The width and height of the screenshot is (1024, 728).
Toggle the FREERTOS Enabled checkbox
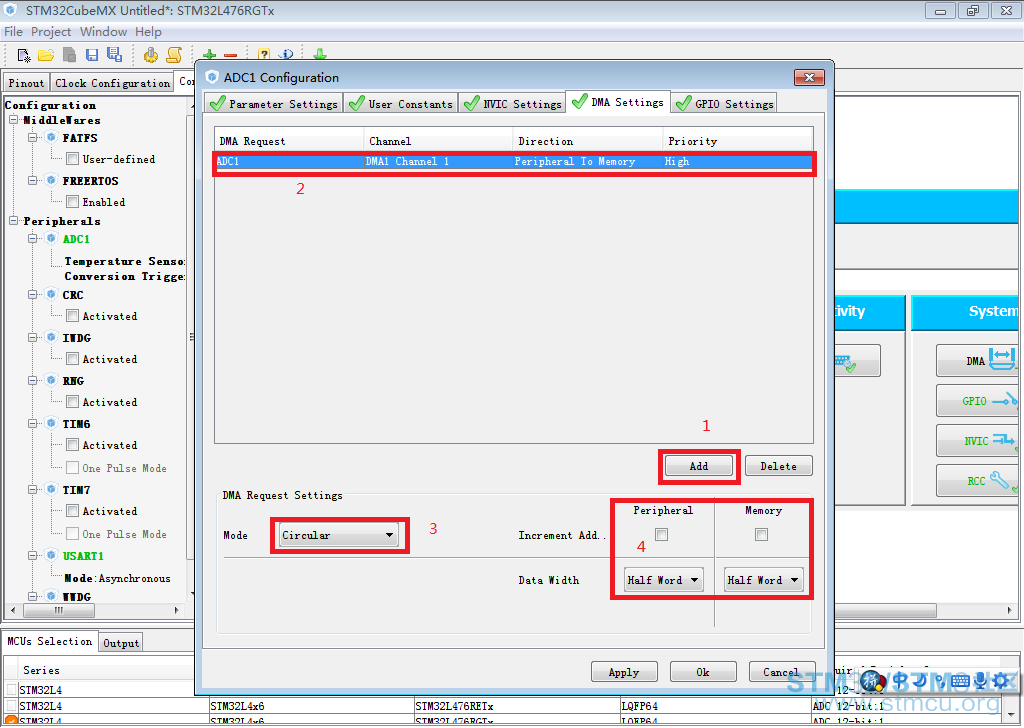[x=72, y=202]
